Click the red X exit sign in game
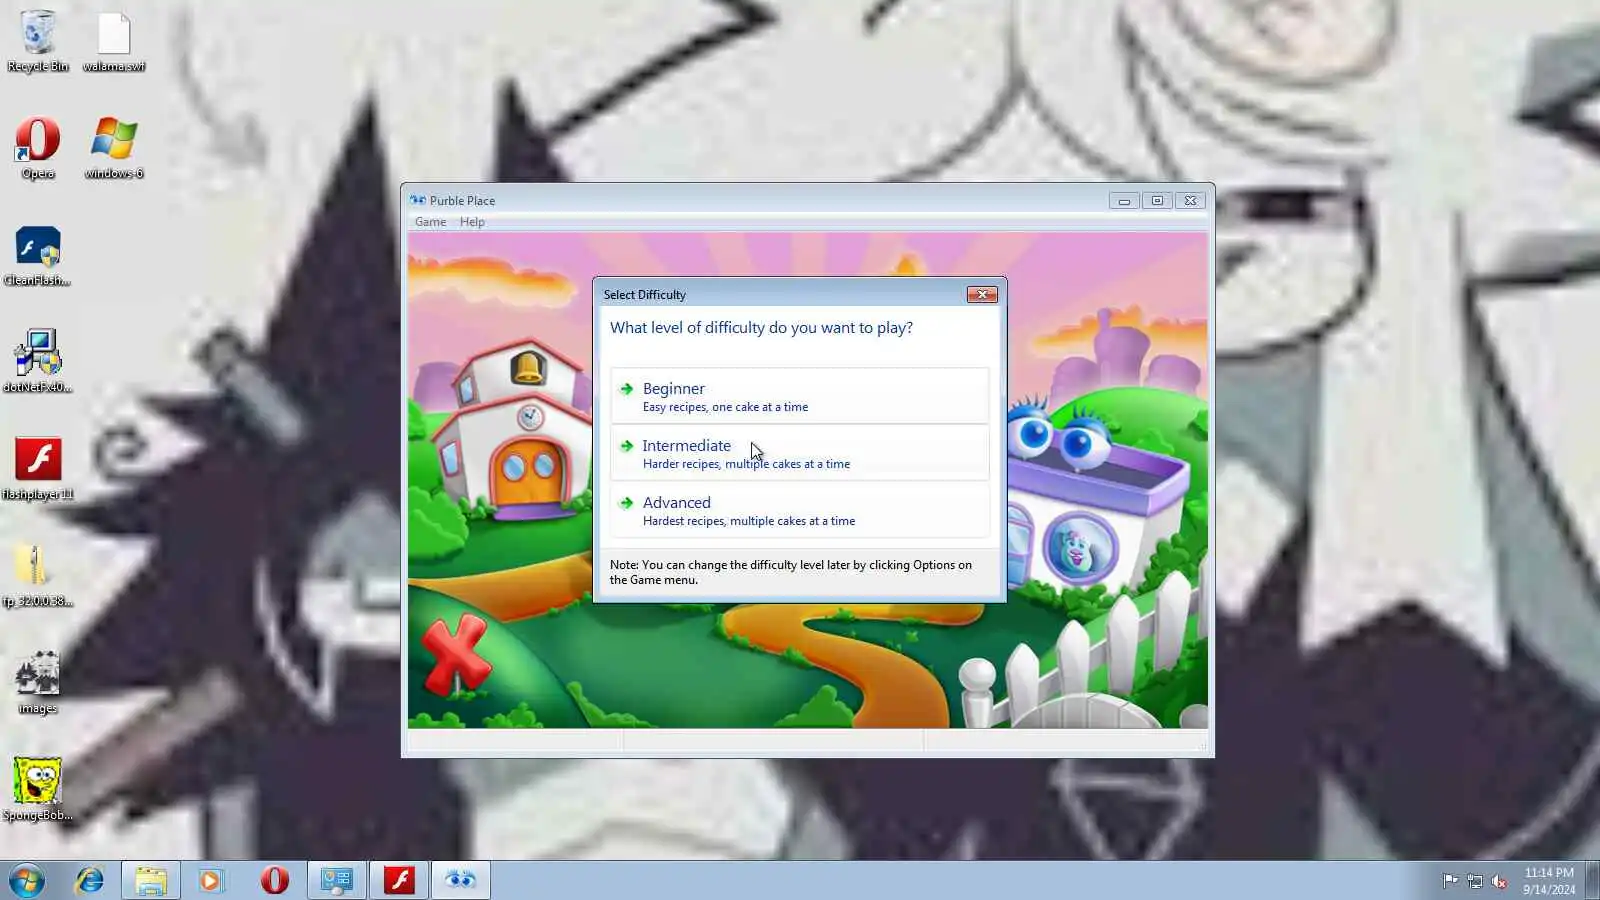This screenshot has height=900, width=1600. pos(457,655)
